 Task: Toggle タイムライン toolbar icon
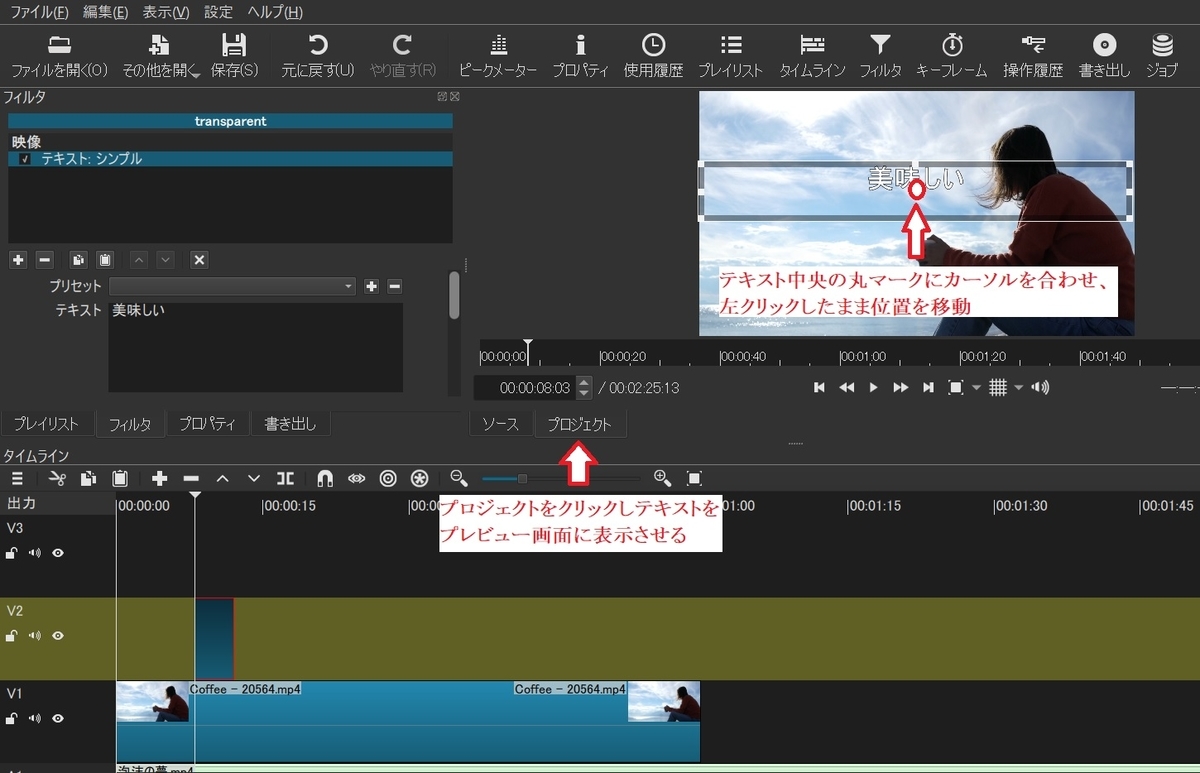click(x=812, y=56)
